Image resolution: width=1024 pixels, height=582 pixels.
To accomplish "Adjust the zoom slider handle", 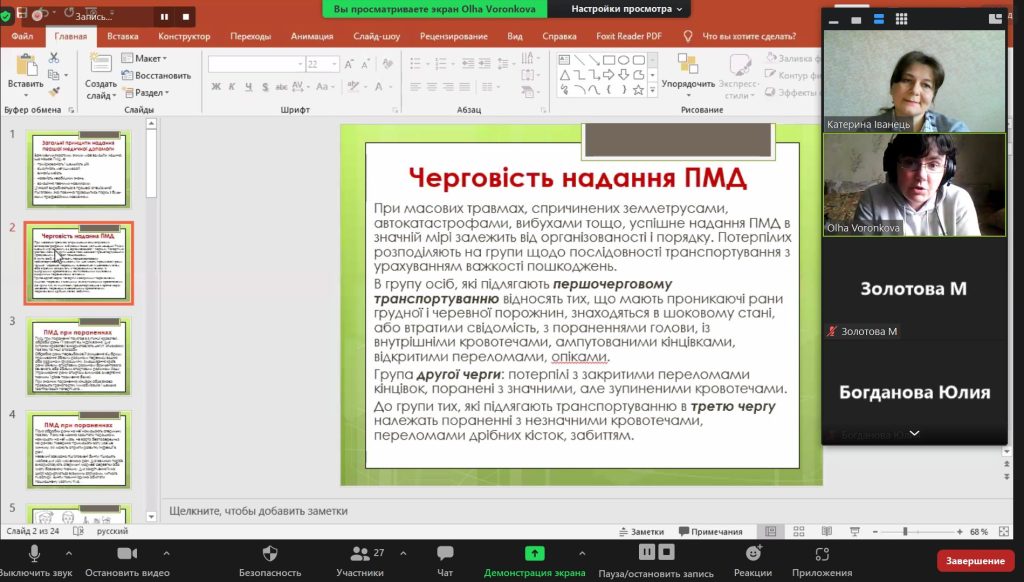I will pyautogui.click(x=905, y=532).
